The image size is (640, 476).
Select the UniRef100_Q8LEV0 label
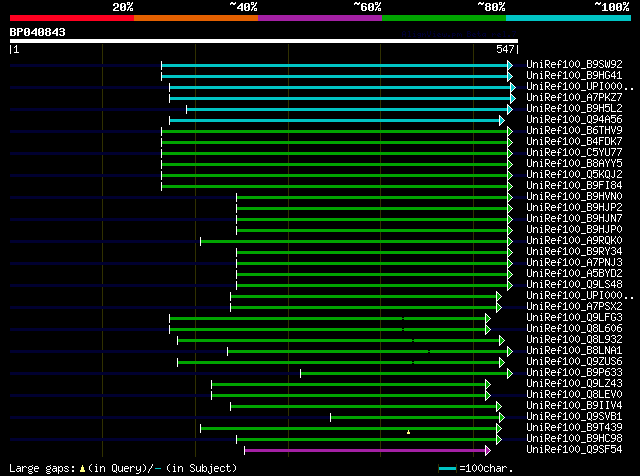point(574,395)
